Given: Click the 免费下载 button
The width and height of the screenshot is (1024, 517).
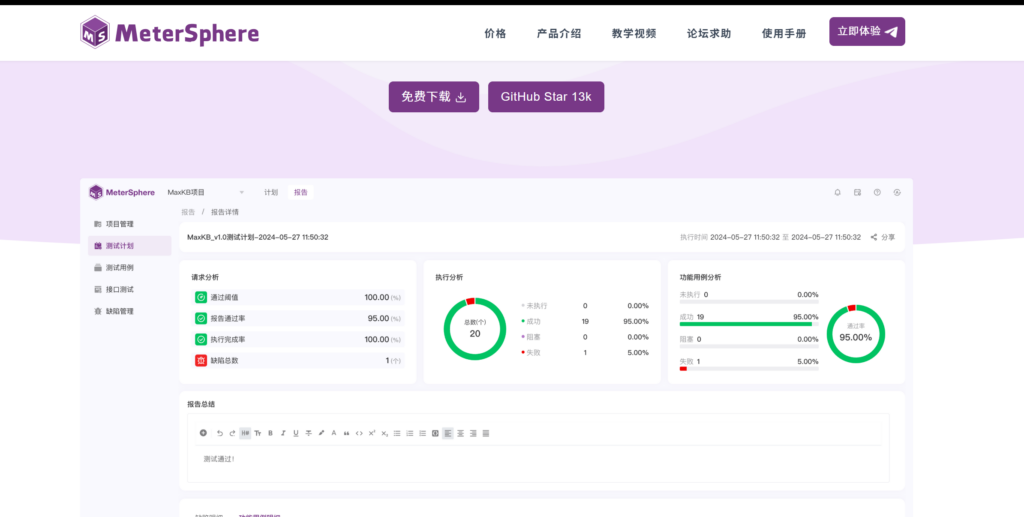Looking at the screenshot, I should coord(434,97).
